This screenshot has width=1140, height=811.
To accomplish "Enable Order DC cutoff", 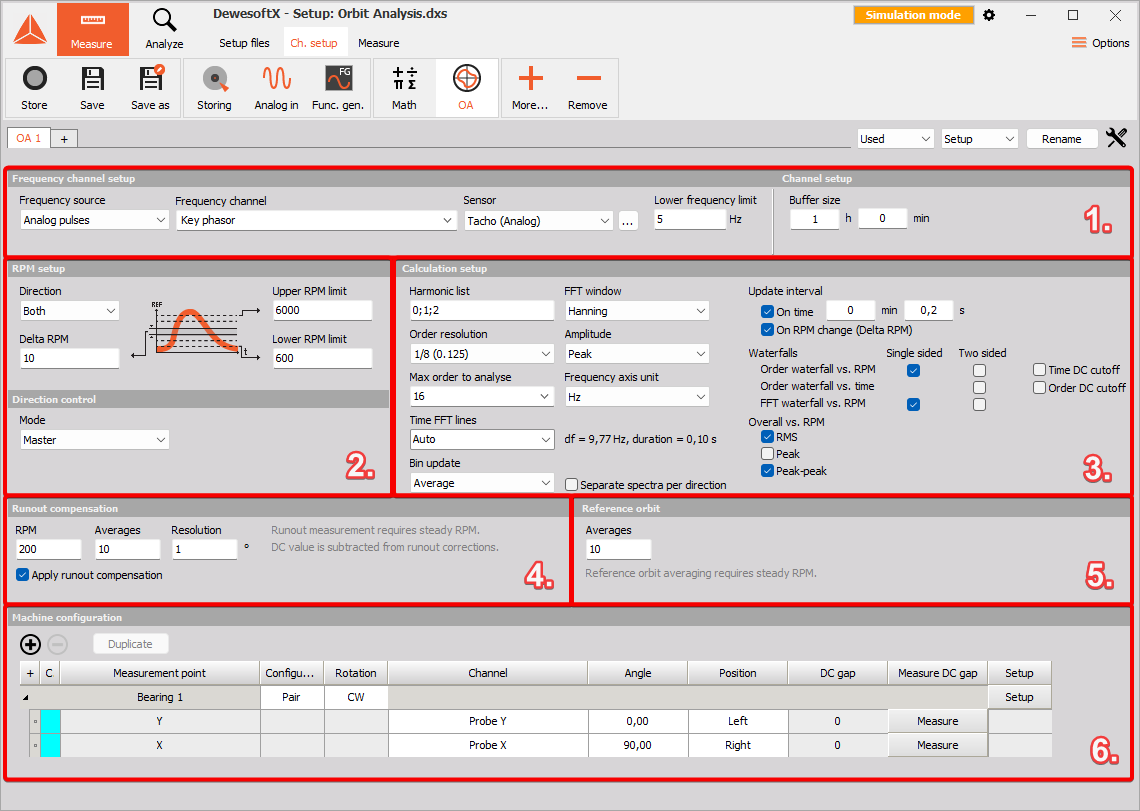I will point(1040,388).
